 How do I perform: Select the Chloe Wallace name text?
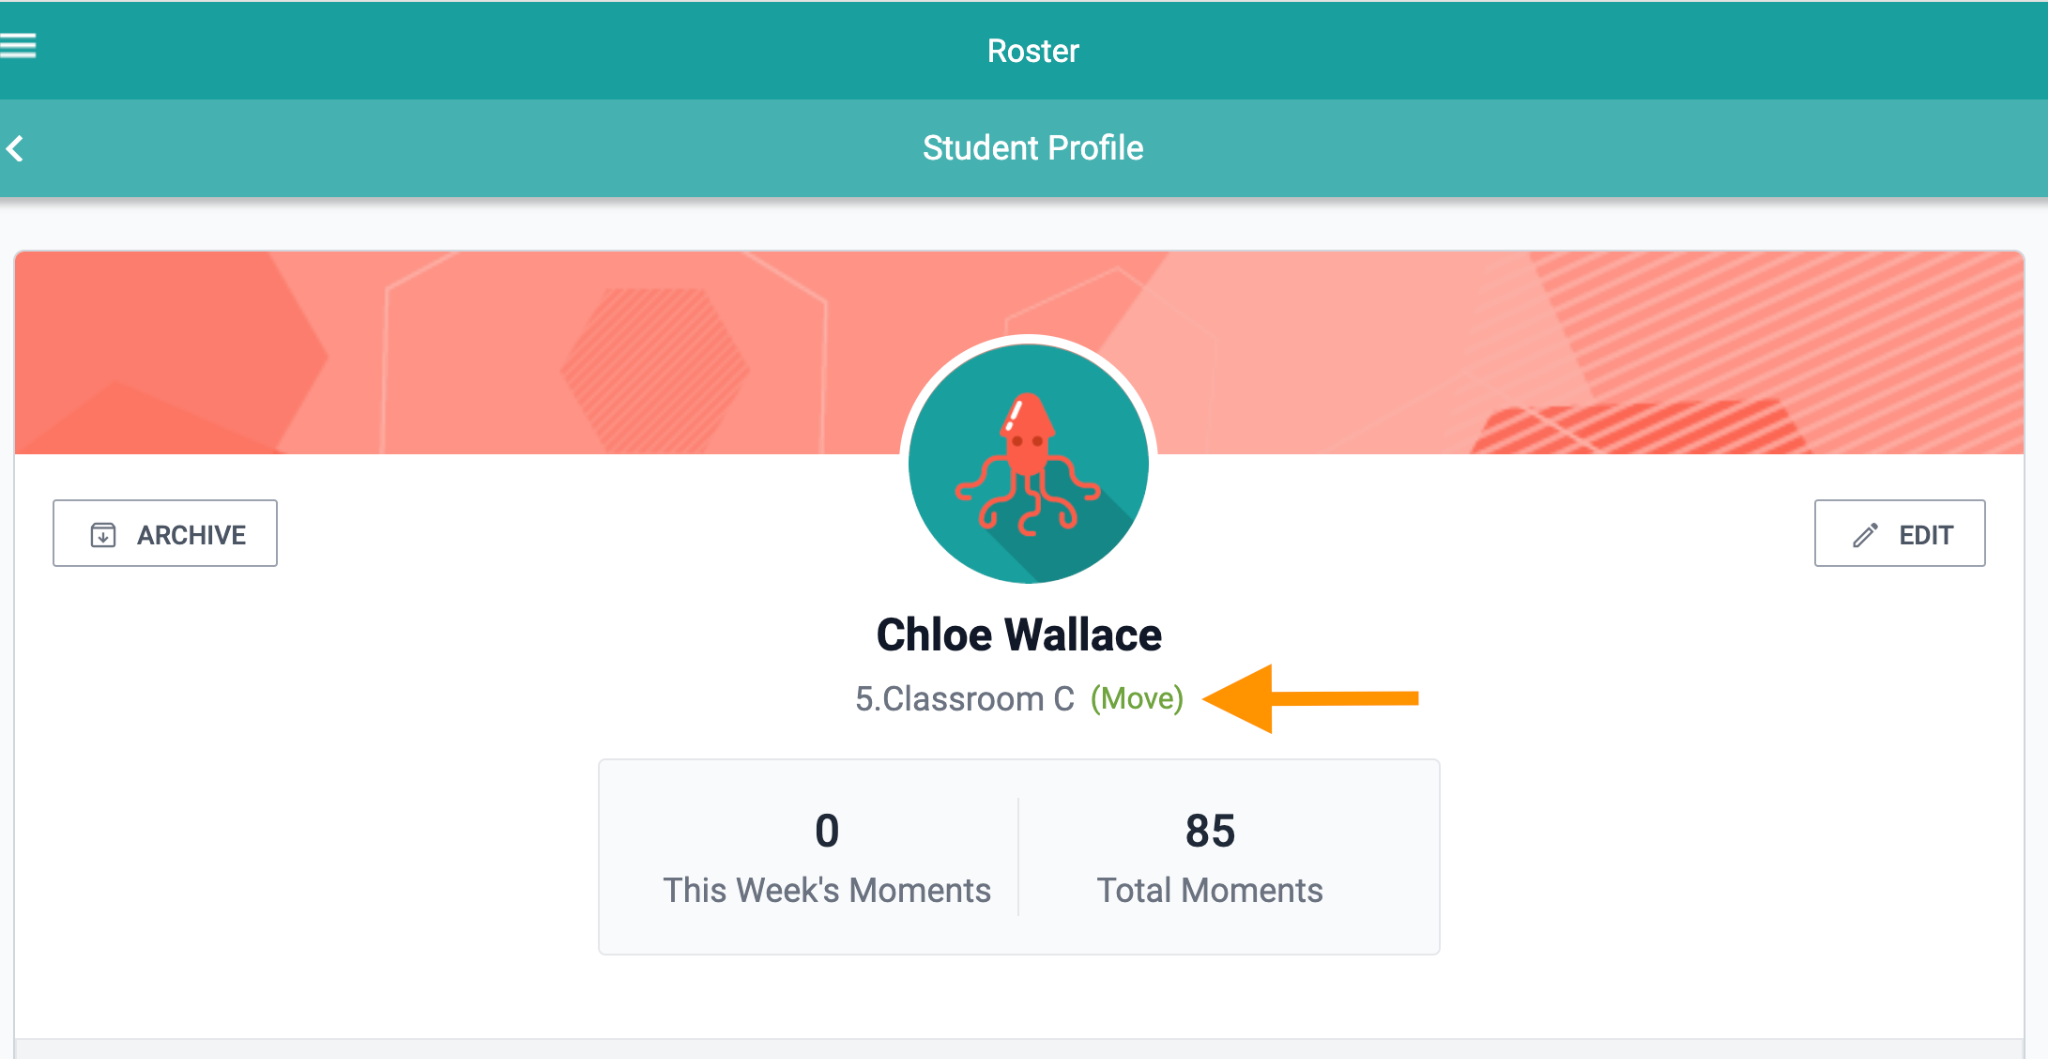point(1019,635)
